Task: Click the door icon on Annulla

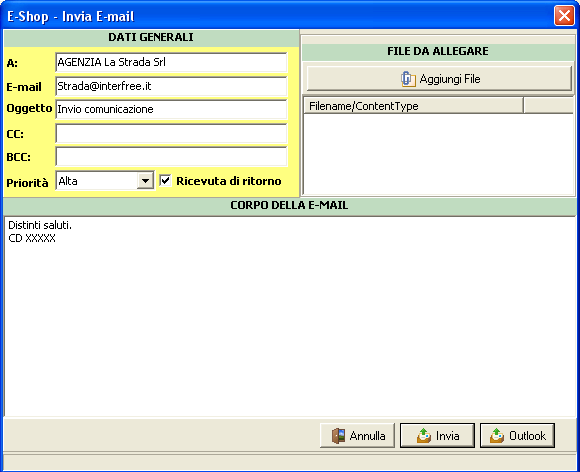Action: tap(338, 436)
